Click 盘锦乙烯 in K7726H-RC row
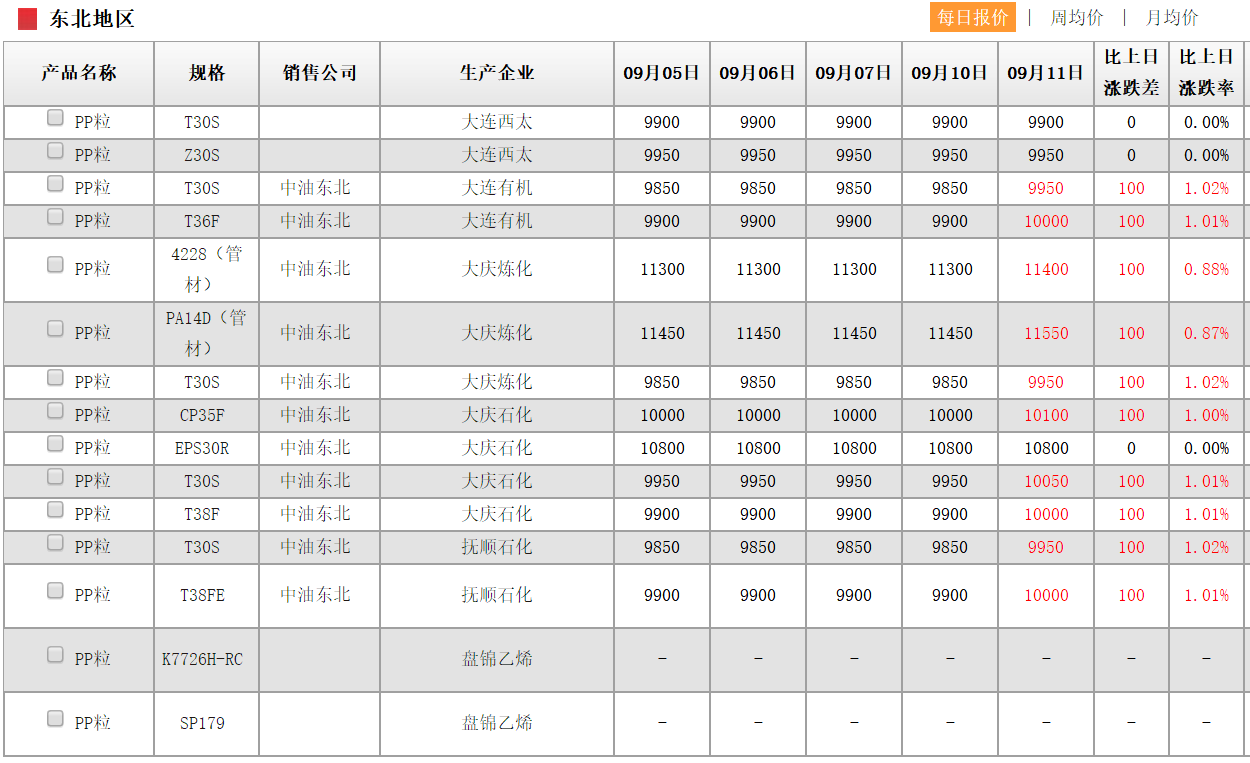 497,659
